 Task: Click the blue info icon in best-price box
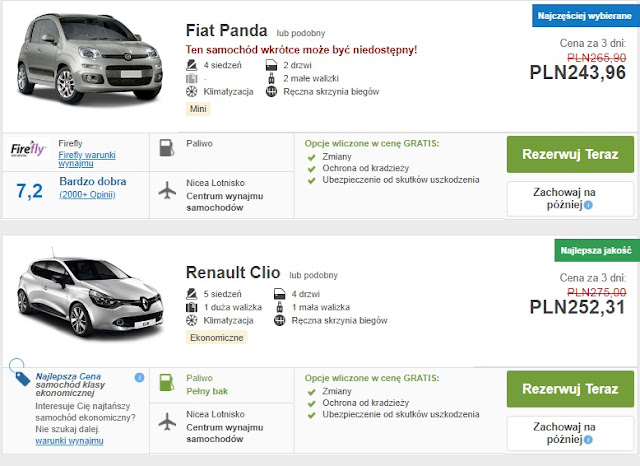pyautogui.click(x=139, y=377)
